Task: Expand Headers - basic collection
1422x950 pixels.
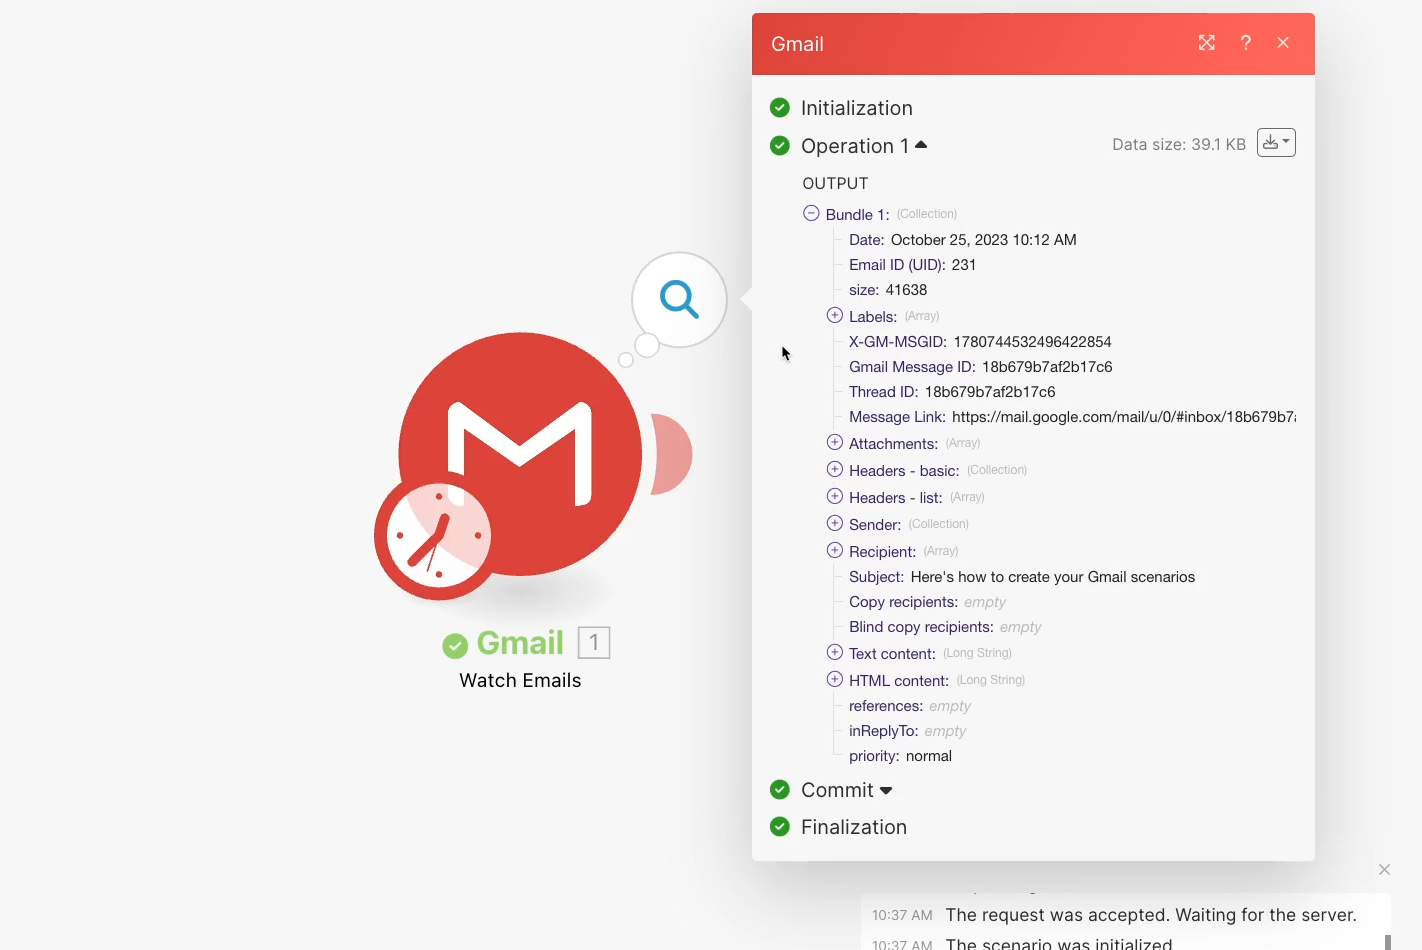Action: tap(835, 469)
